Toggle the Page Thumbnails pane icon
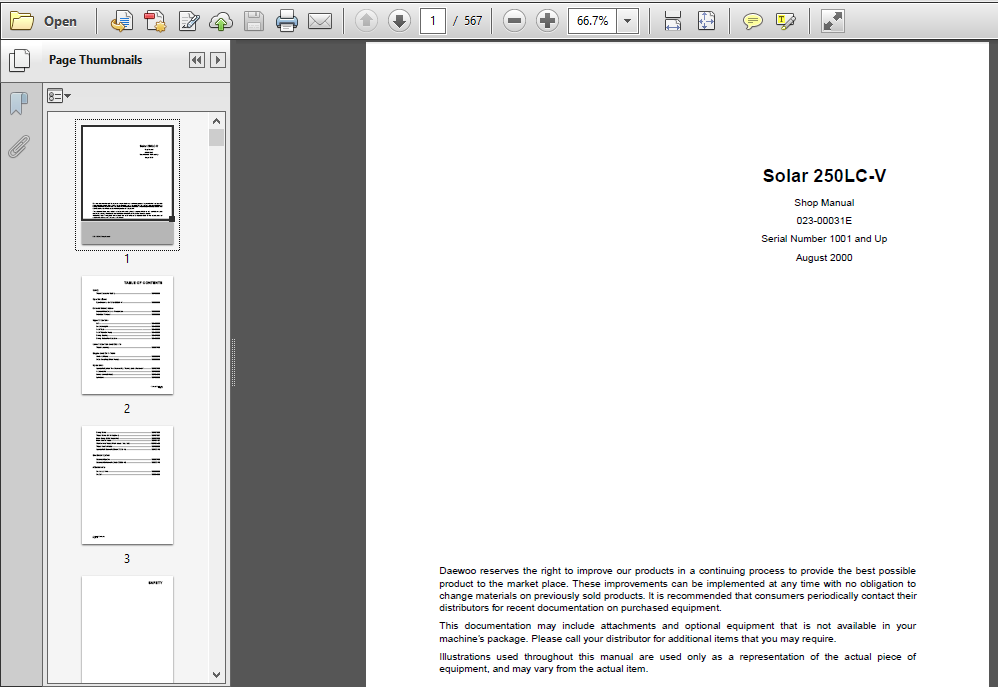 tap(20, 60)
